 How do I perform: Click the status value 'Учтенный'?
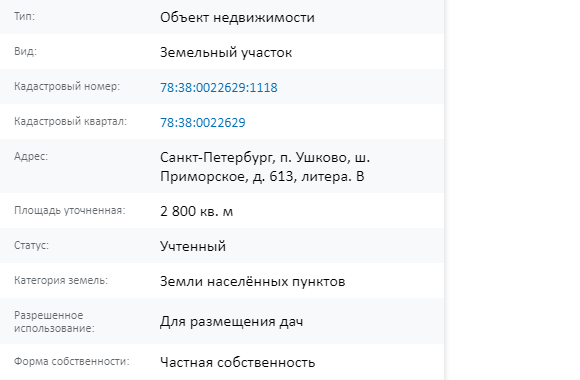pos(193,246)
